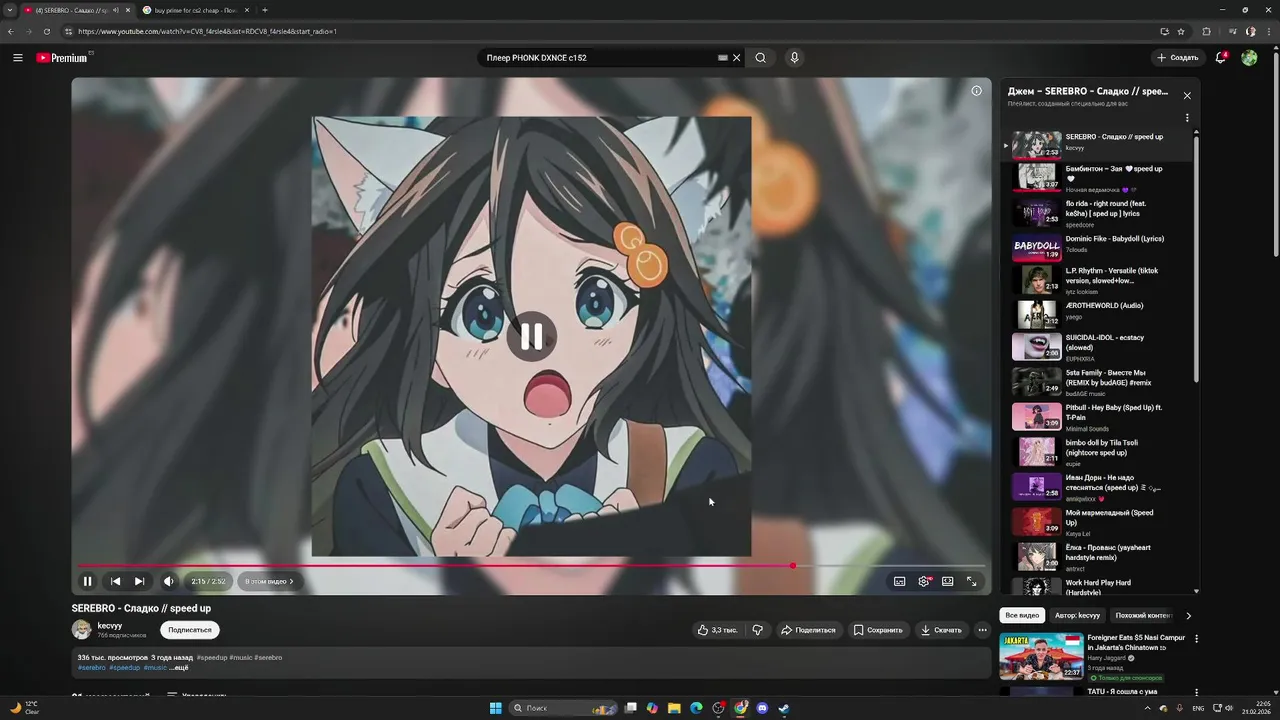Close the Джем playlist panel

[x=1187, y=96]
